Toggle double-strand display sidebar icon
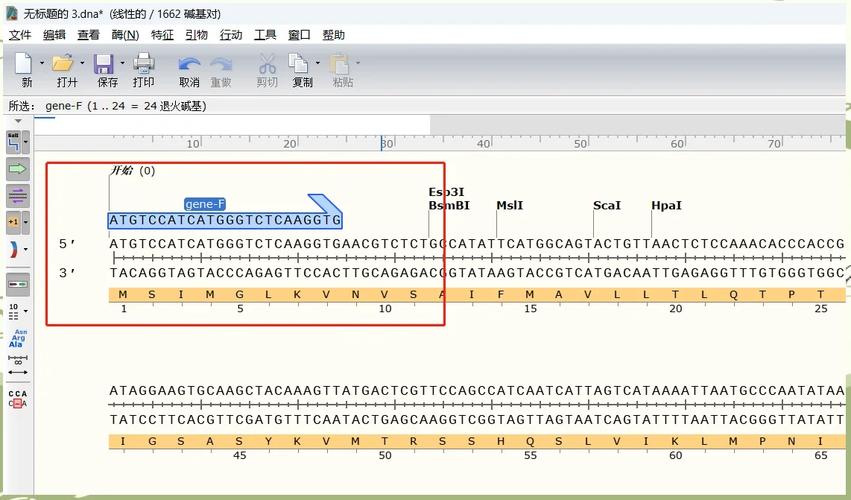The height and width of the screenshot is (500, 851). coord(17,284)
